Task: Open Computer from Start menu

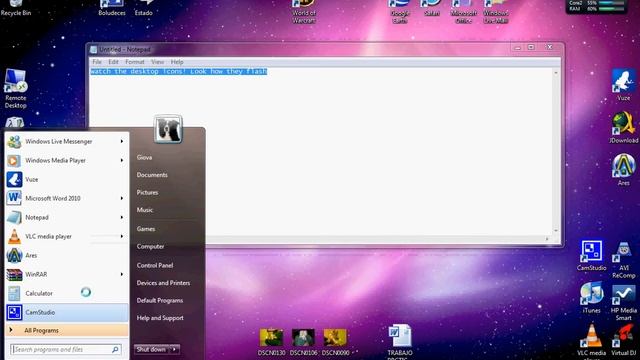Action: (x=151, y=247)
